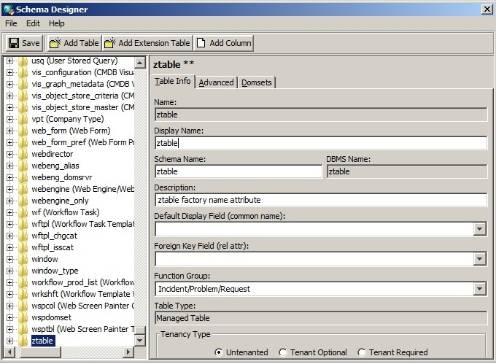Open Foreign Key Field dropdown
496x364 pixels.
tap(479, 259)
